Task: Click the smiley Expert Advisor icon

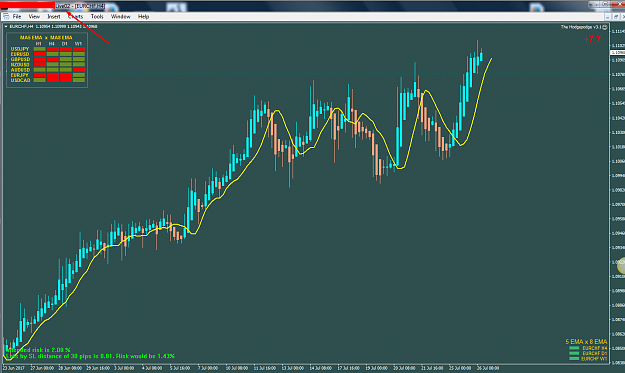Action: [x=605, y=27]
